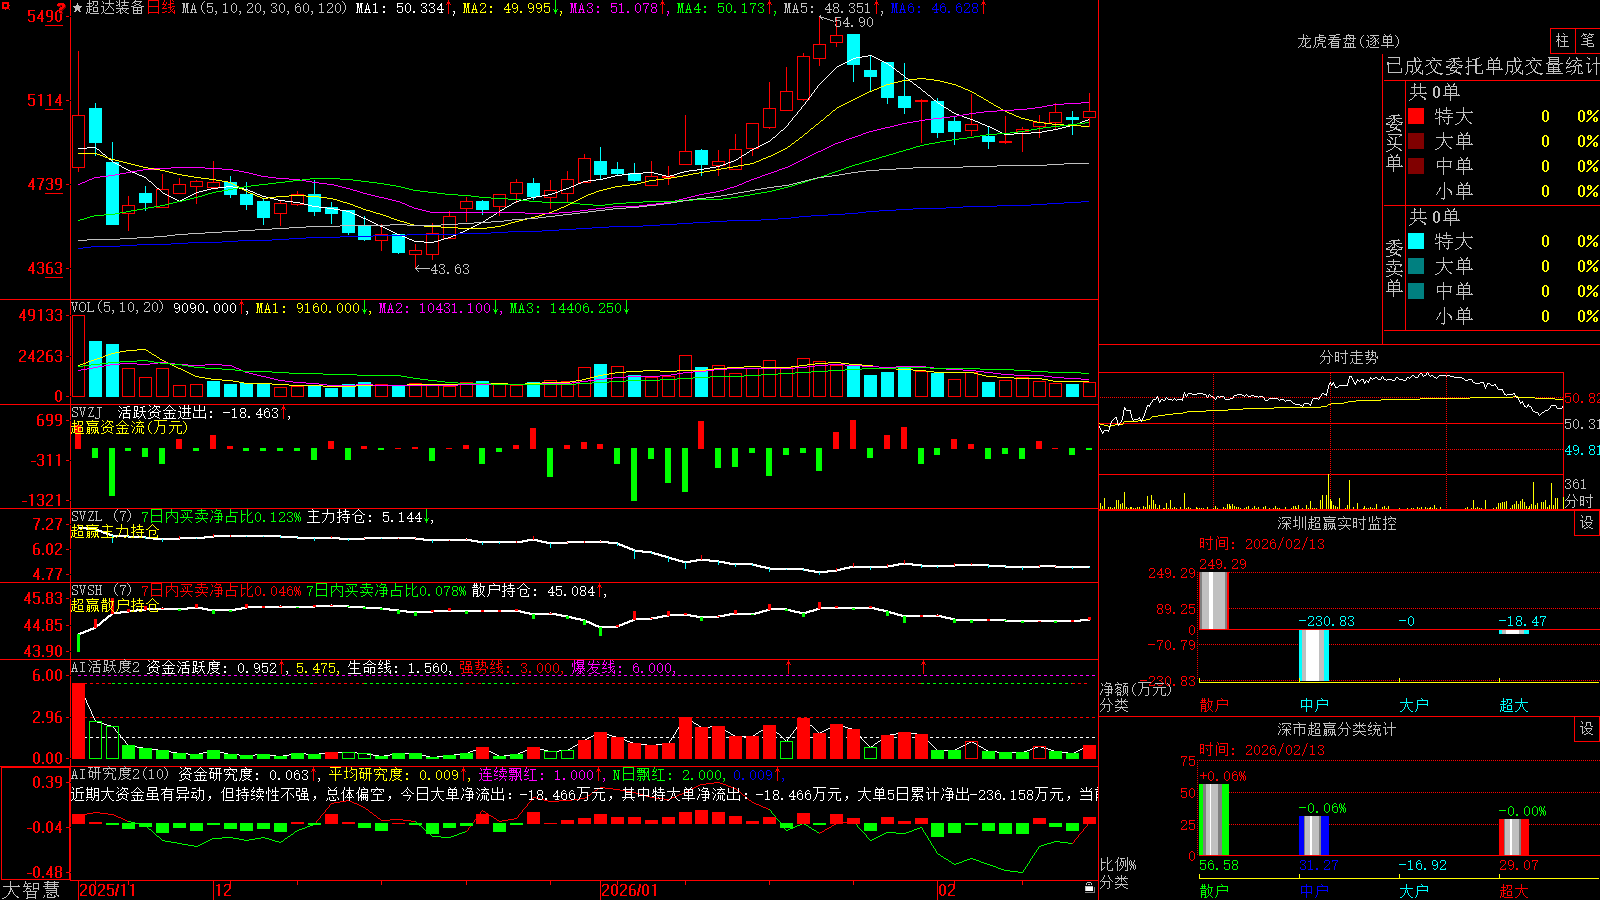Switch 龙虎看盘 to 笔 view
Screen dimensions: 1600x900
1587,41
